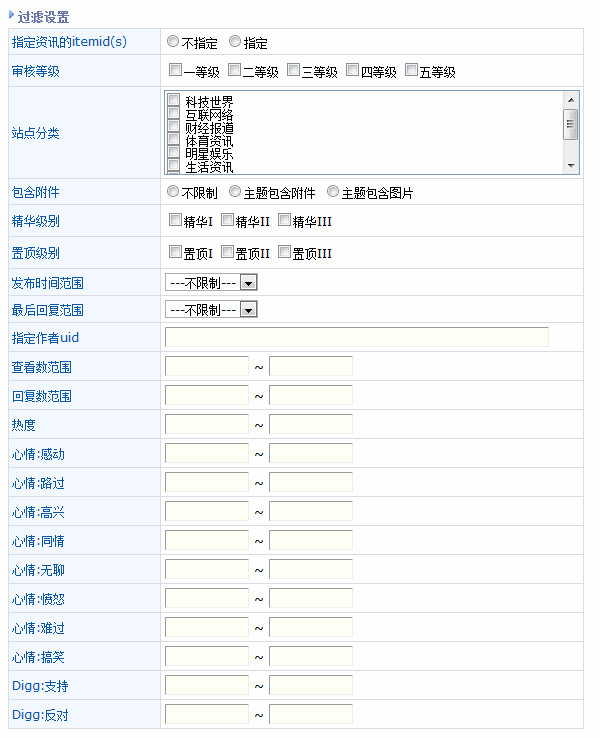Check 科技世界 in the site category list

tap(174, 100)
